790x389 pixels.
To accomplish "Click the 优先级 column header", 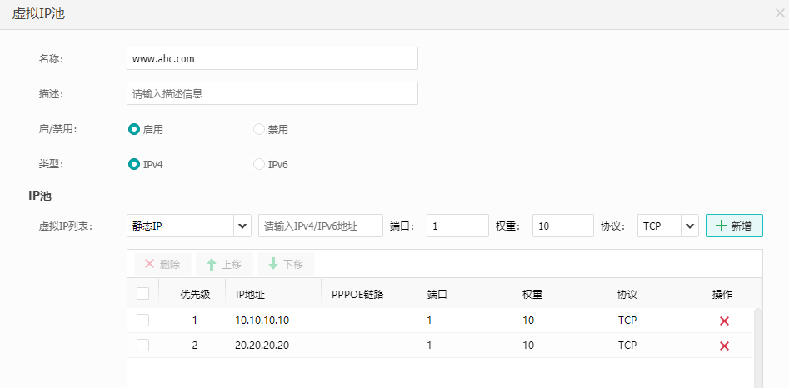I will coord(195,294).
